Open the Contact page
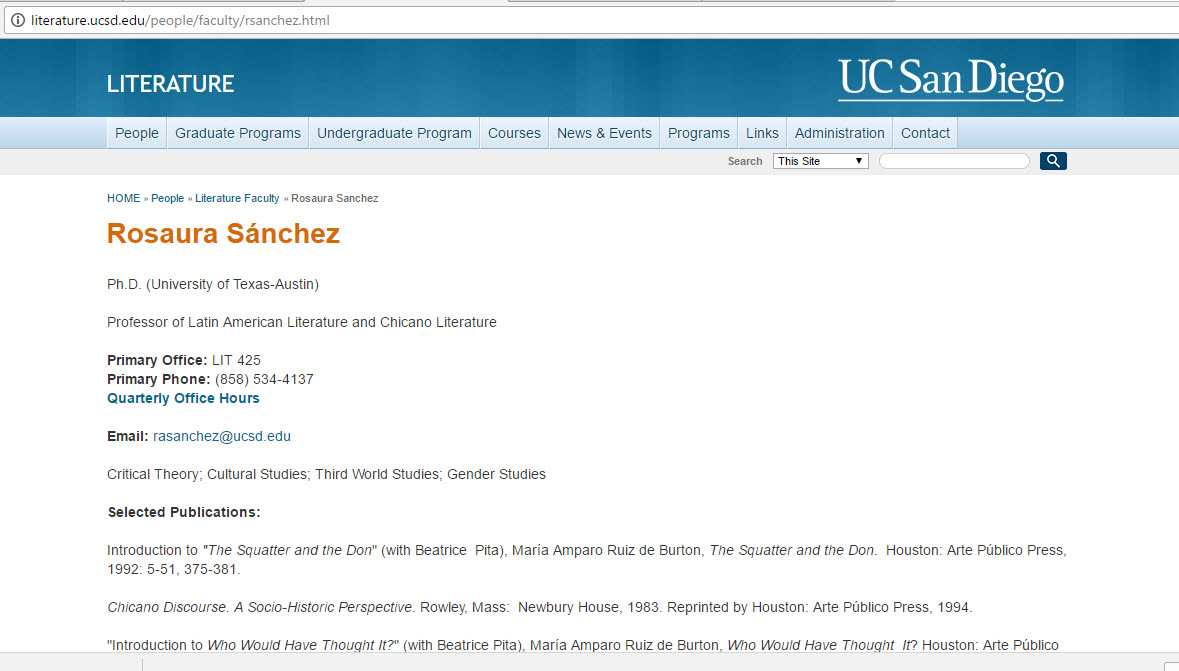This screenshot has width=1179, height=671. 924,132
